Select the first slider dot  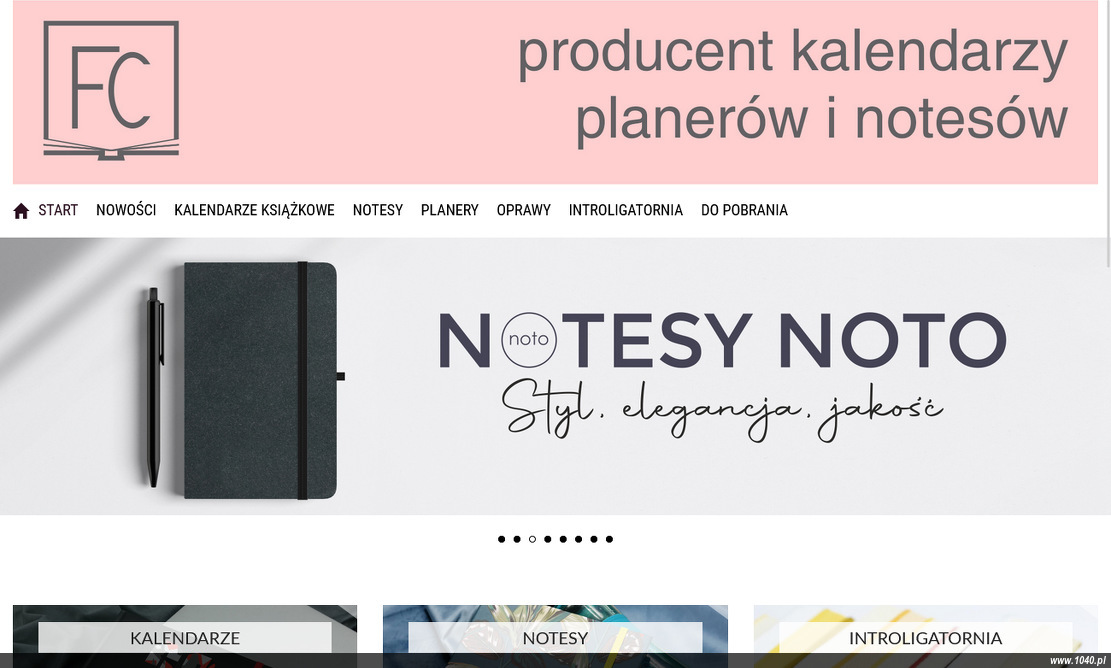502,539
